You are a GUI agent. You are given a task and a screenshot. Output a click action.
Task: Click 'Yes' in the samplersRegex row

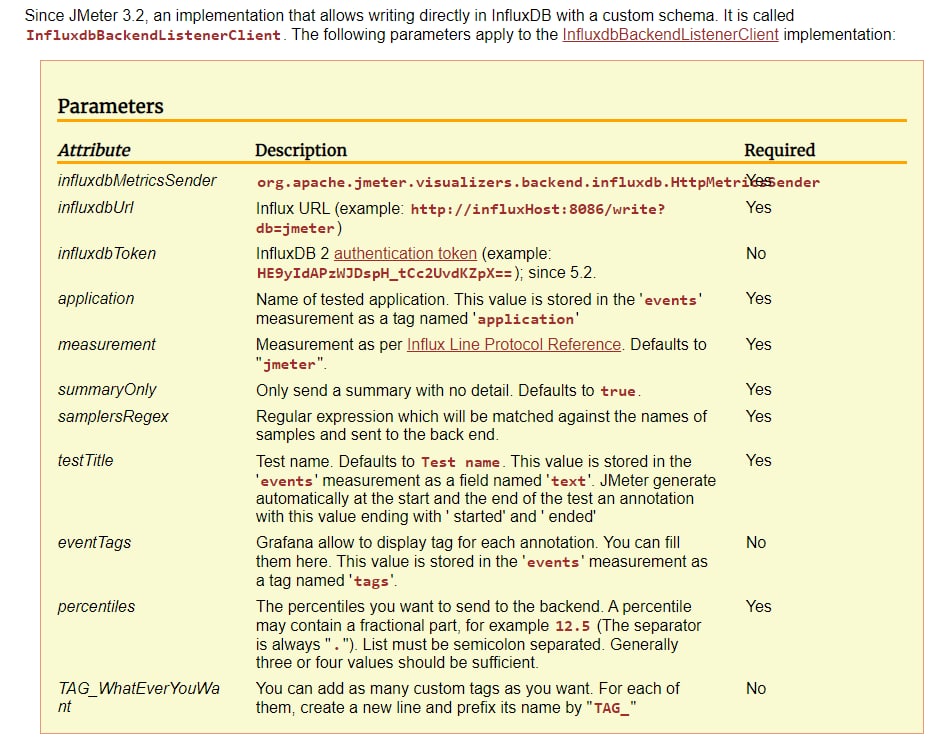759,417
